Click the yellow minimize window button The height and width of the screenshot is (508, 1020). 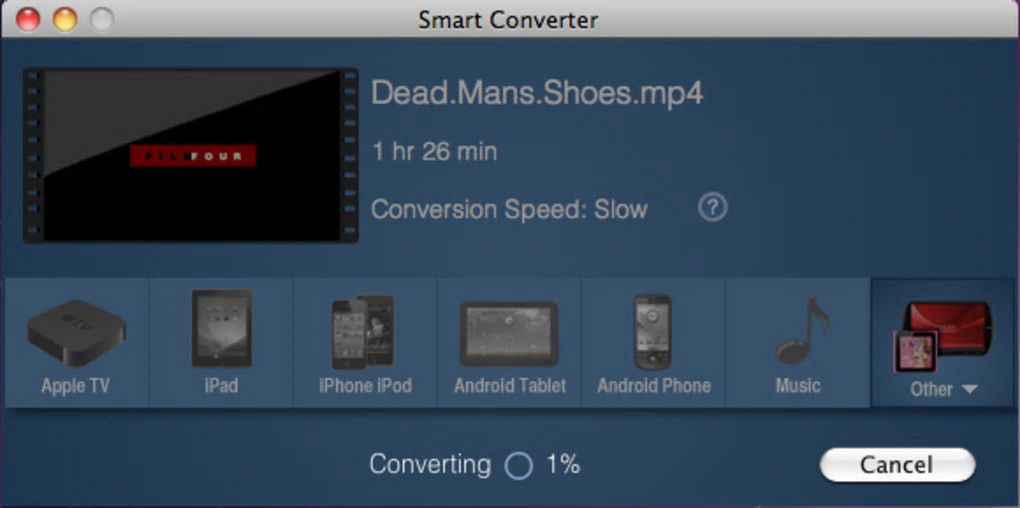[x=65, y=20]
